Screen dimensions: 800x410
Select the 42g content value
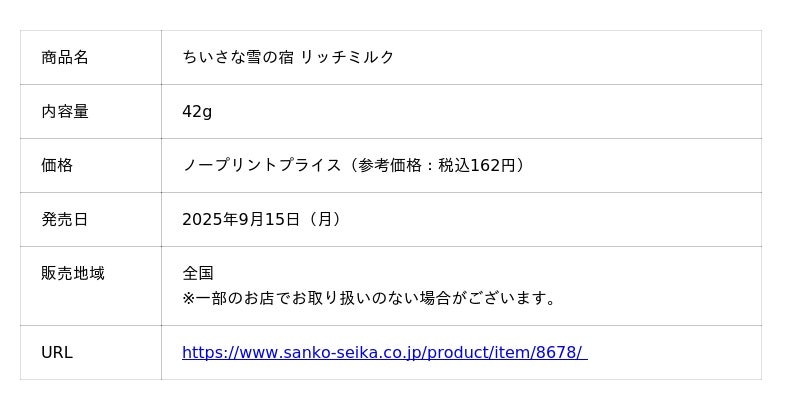[x=197, y=111]
